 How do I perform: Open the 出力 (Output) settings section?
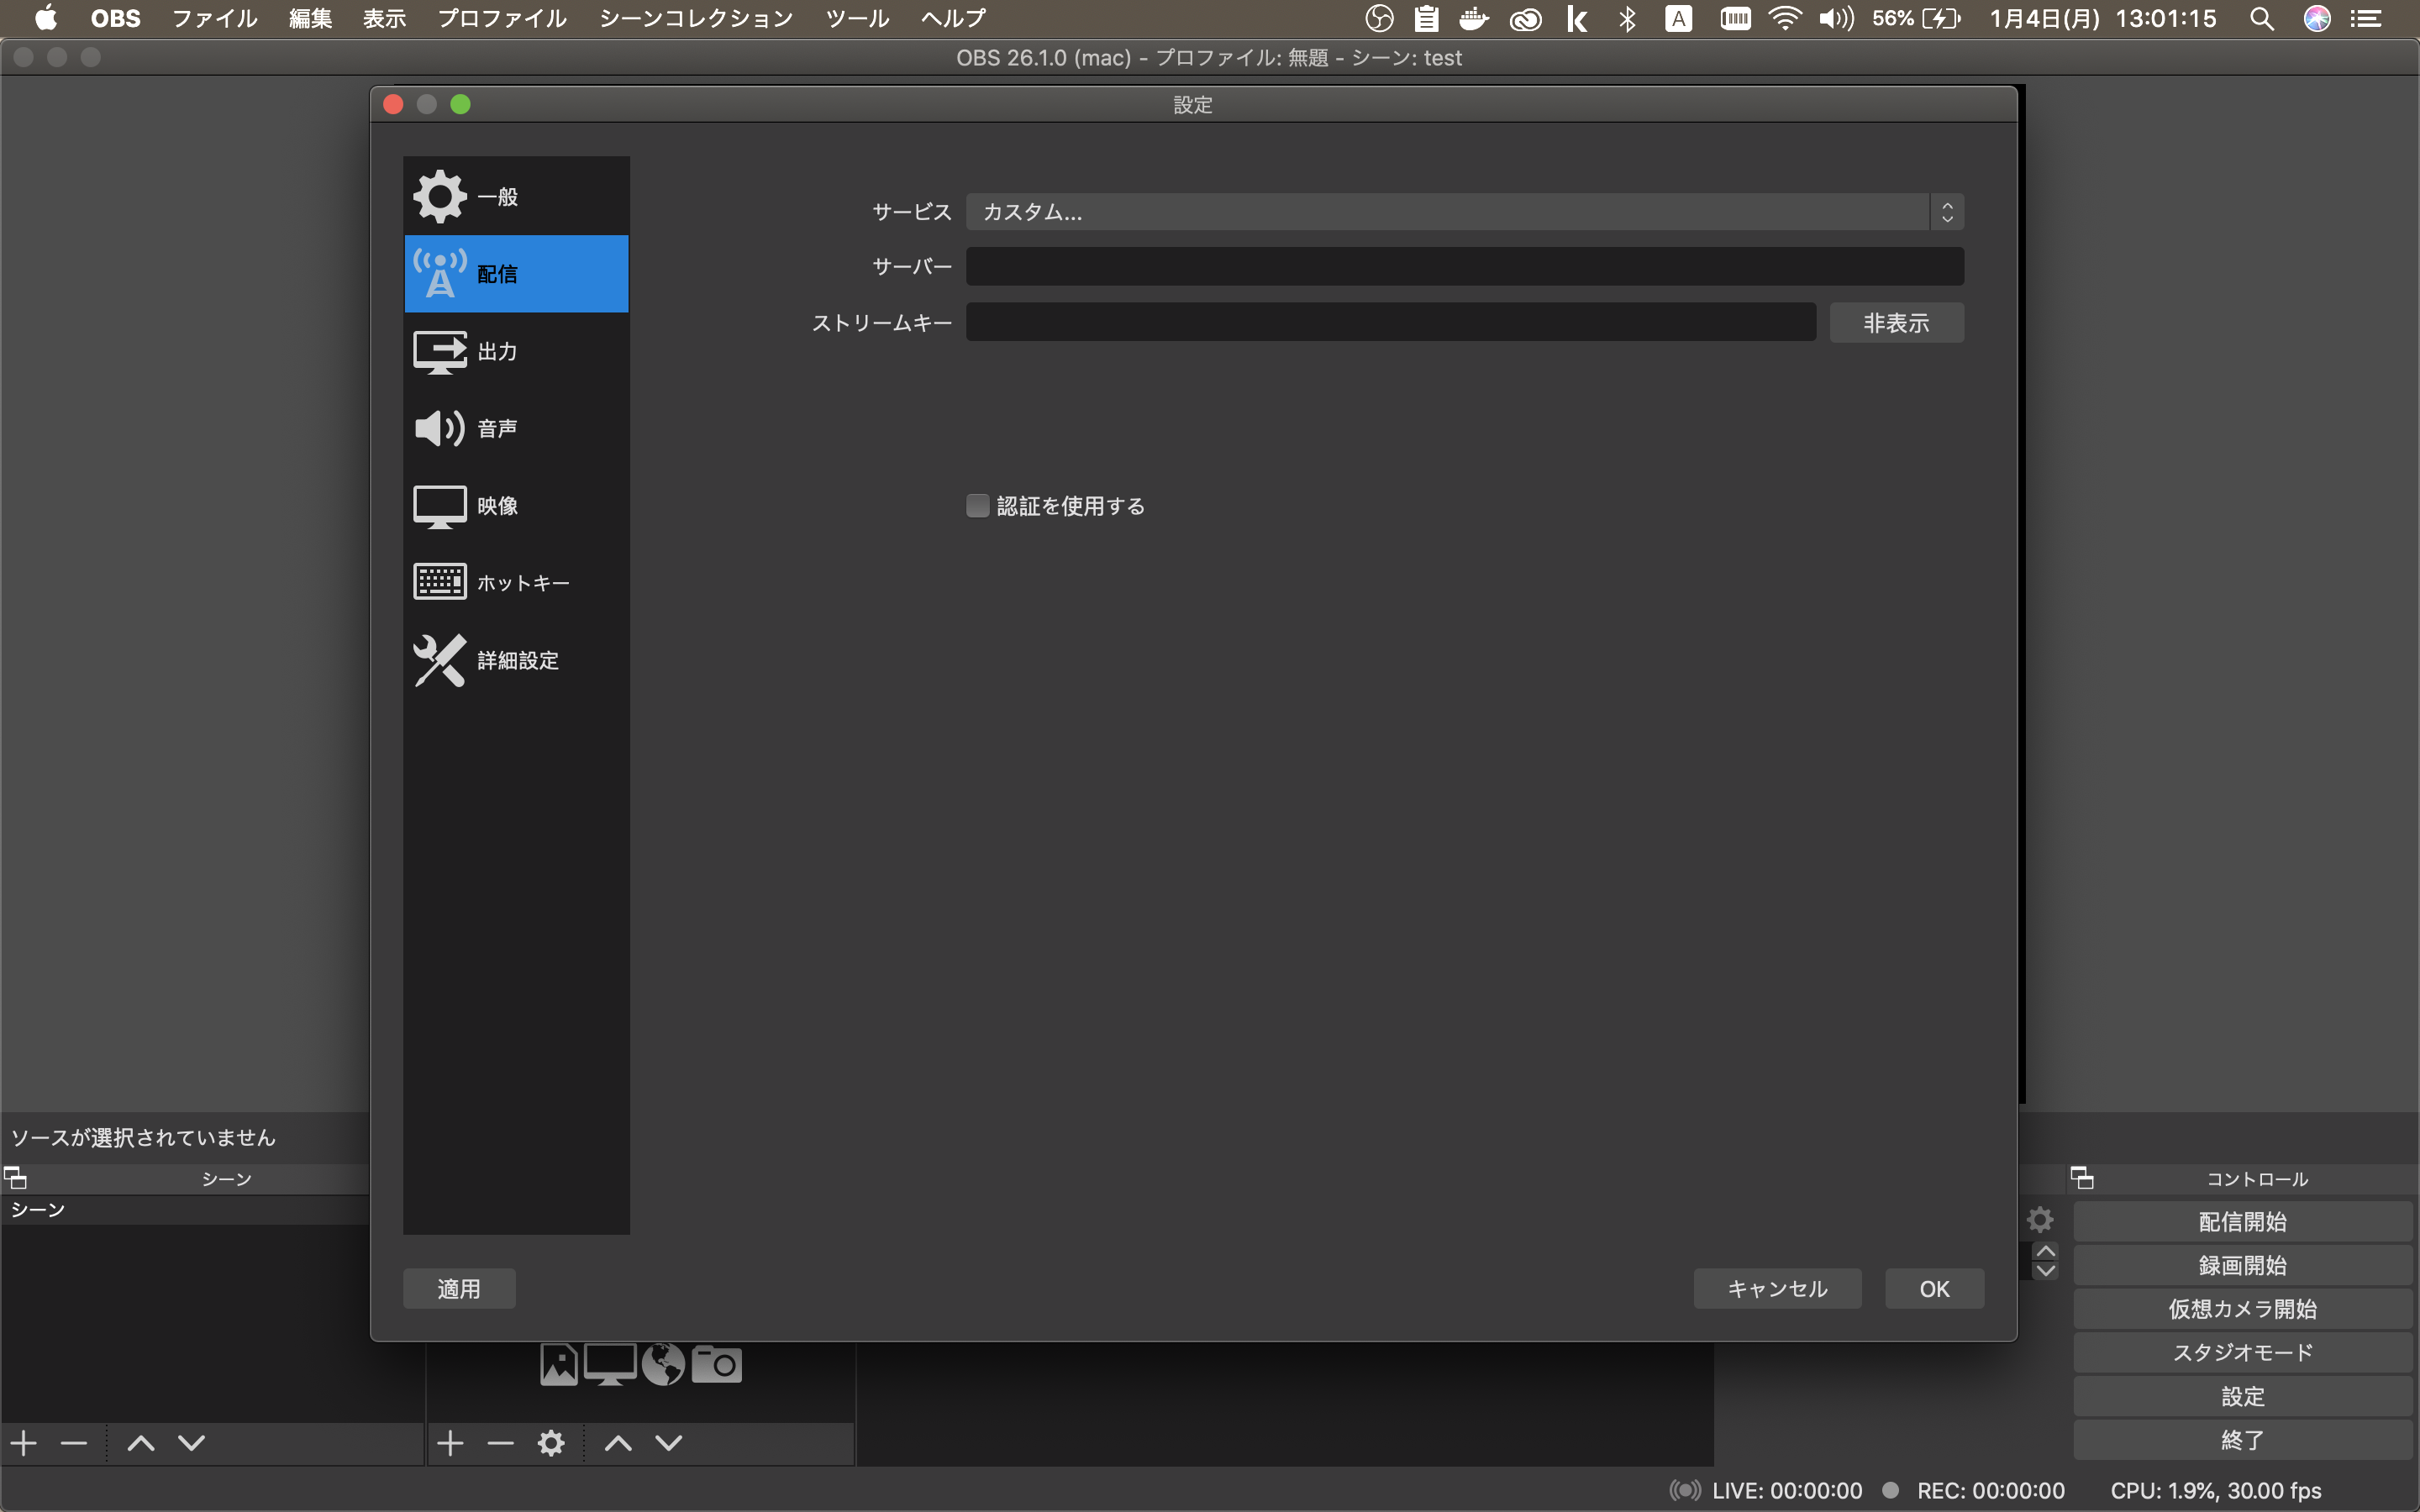(x=516, y=351)
